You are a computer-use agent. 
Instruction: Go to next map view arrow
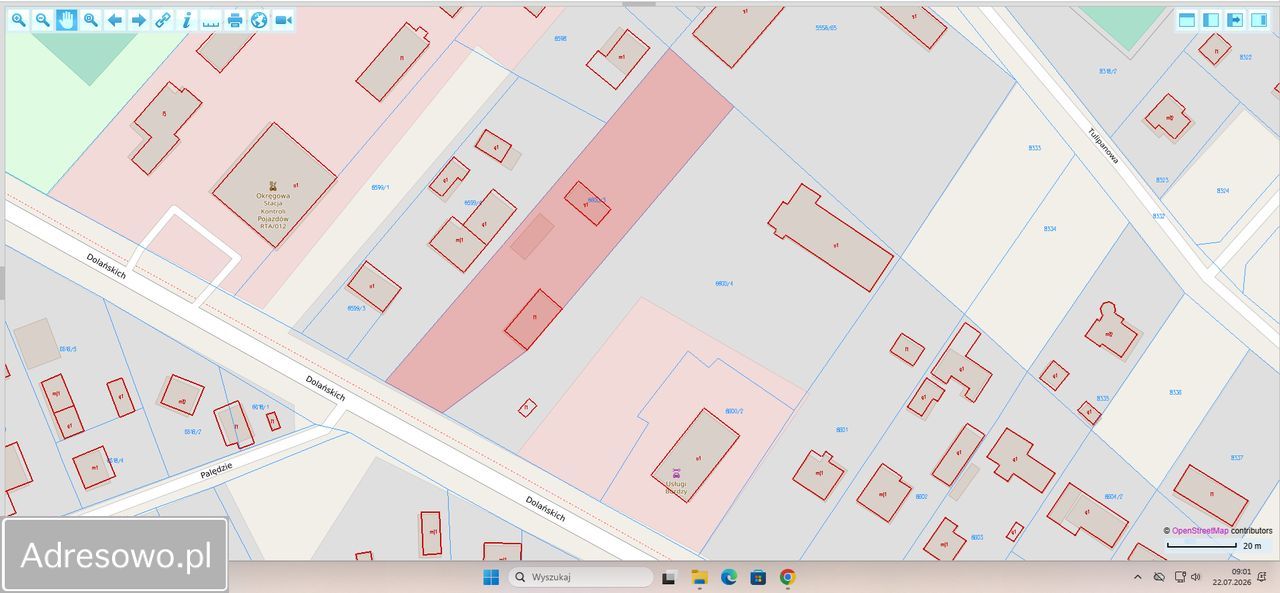pos(139,20)
